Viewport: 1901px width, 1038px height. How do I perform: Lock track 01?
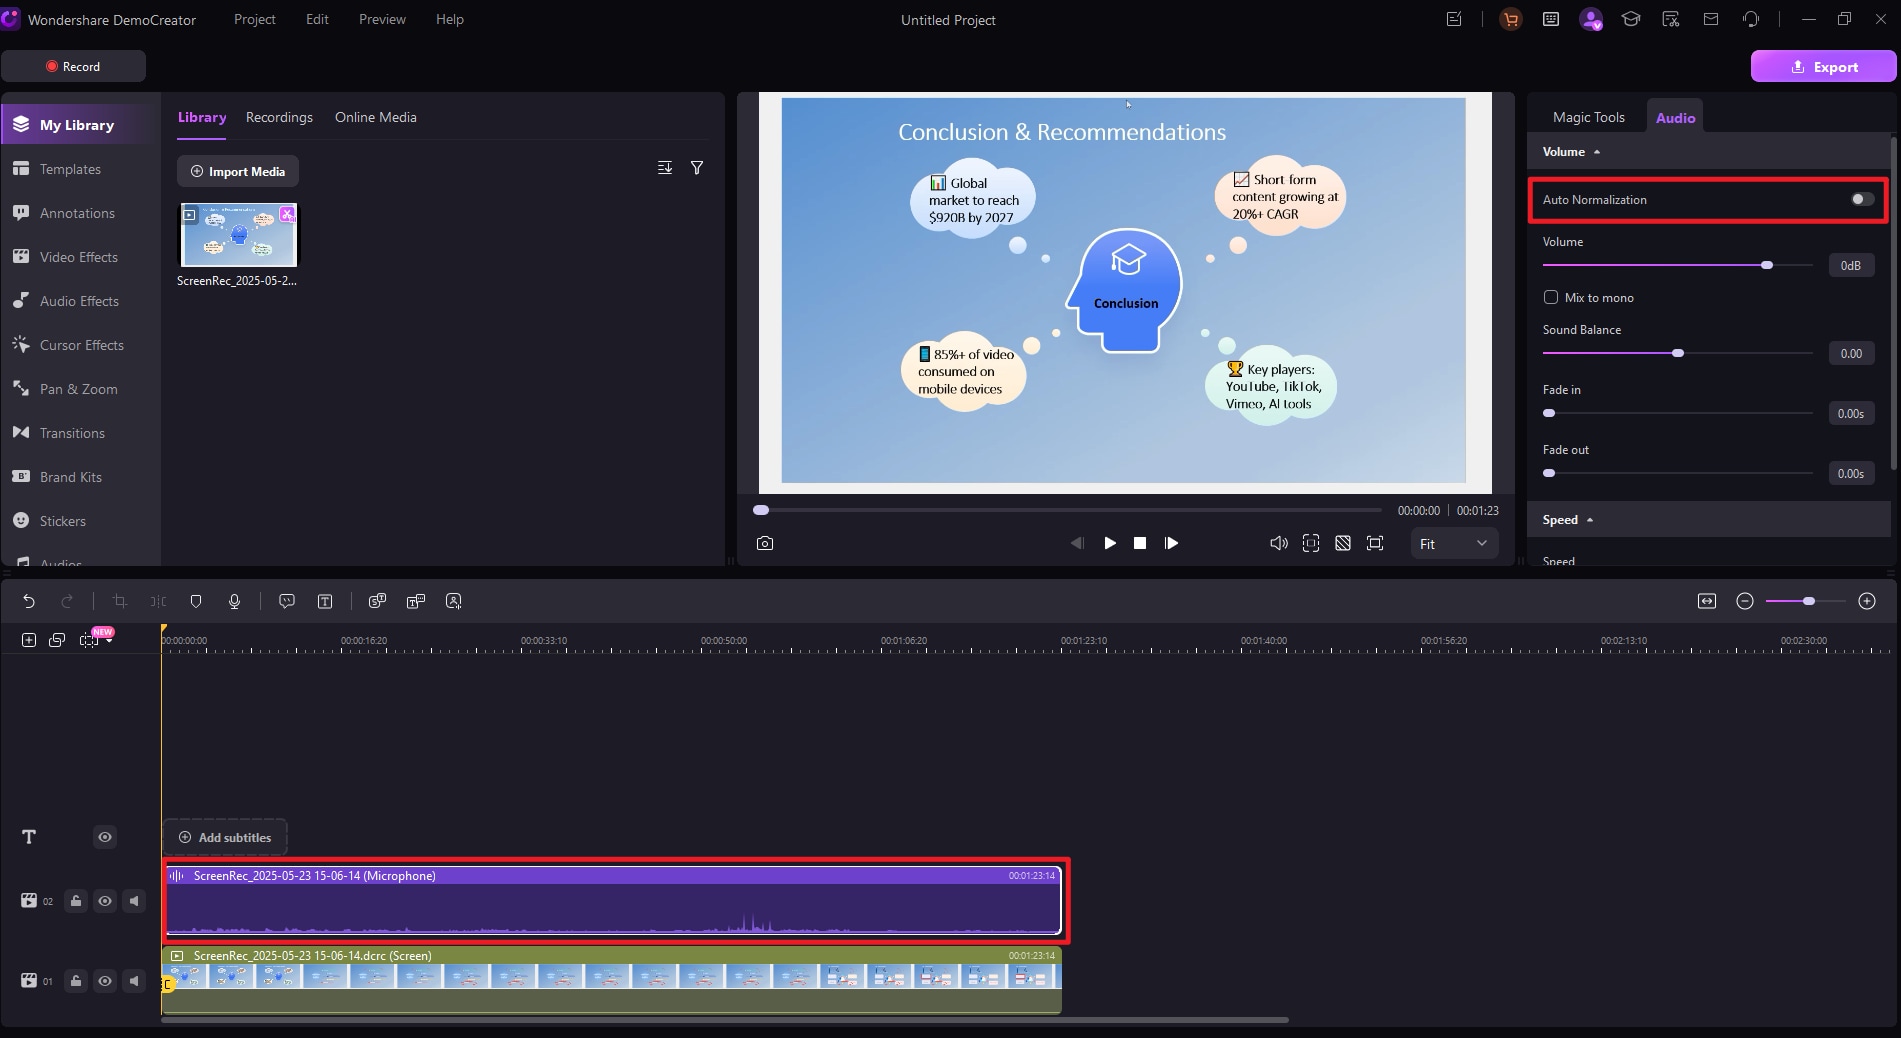(x=76, y=981)
